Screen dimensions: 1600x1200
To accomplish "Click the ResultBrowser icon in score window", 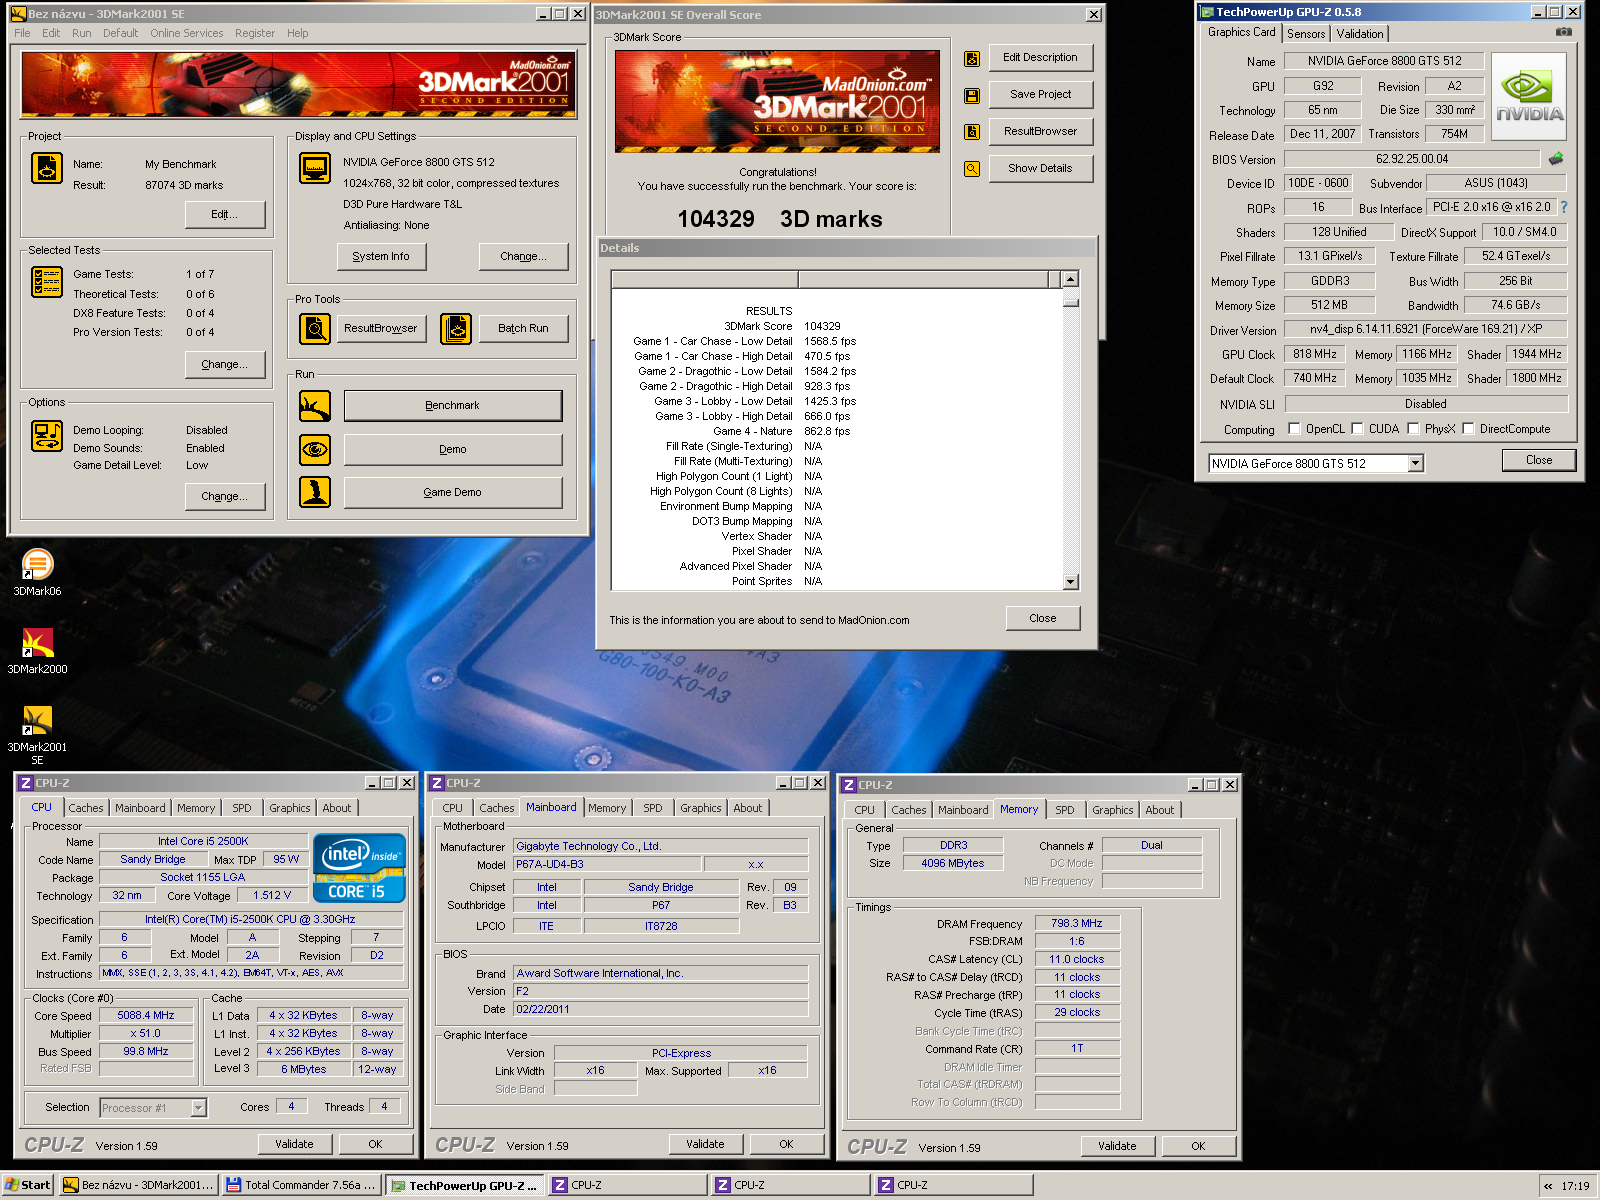I will tap(971, 132).
